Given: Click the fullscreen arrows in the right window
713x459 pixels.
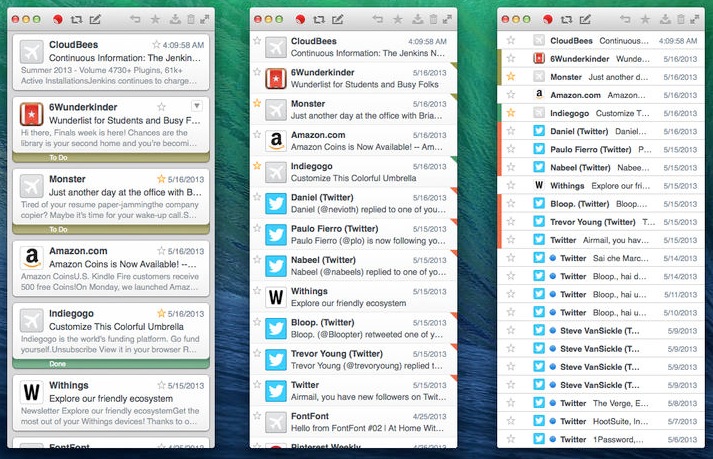Looking at the screenshot, I should pyautogui.click(x=695, y=19).
